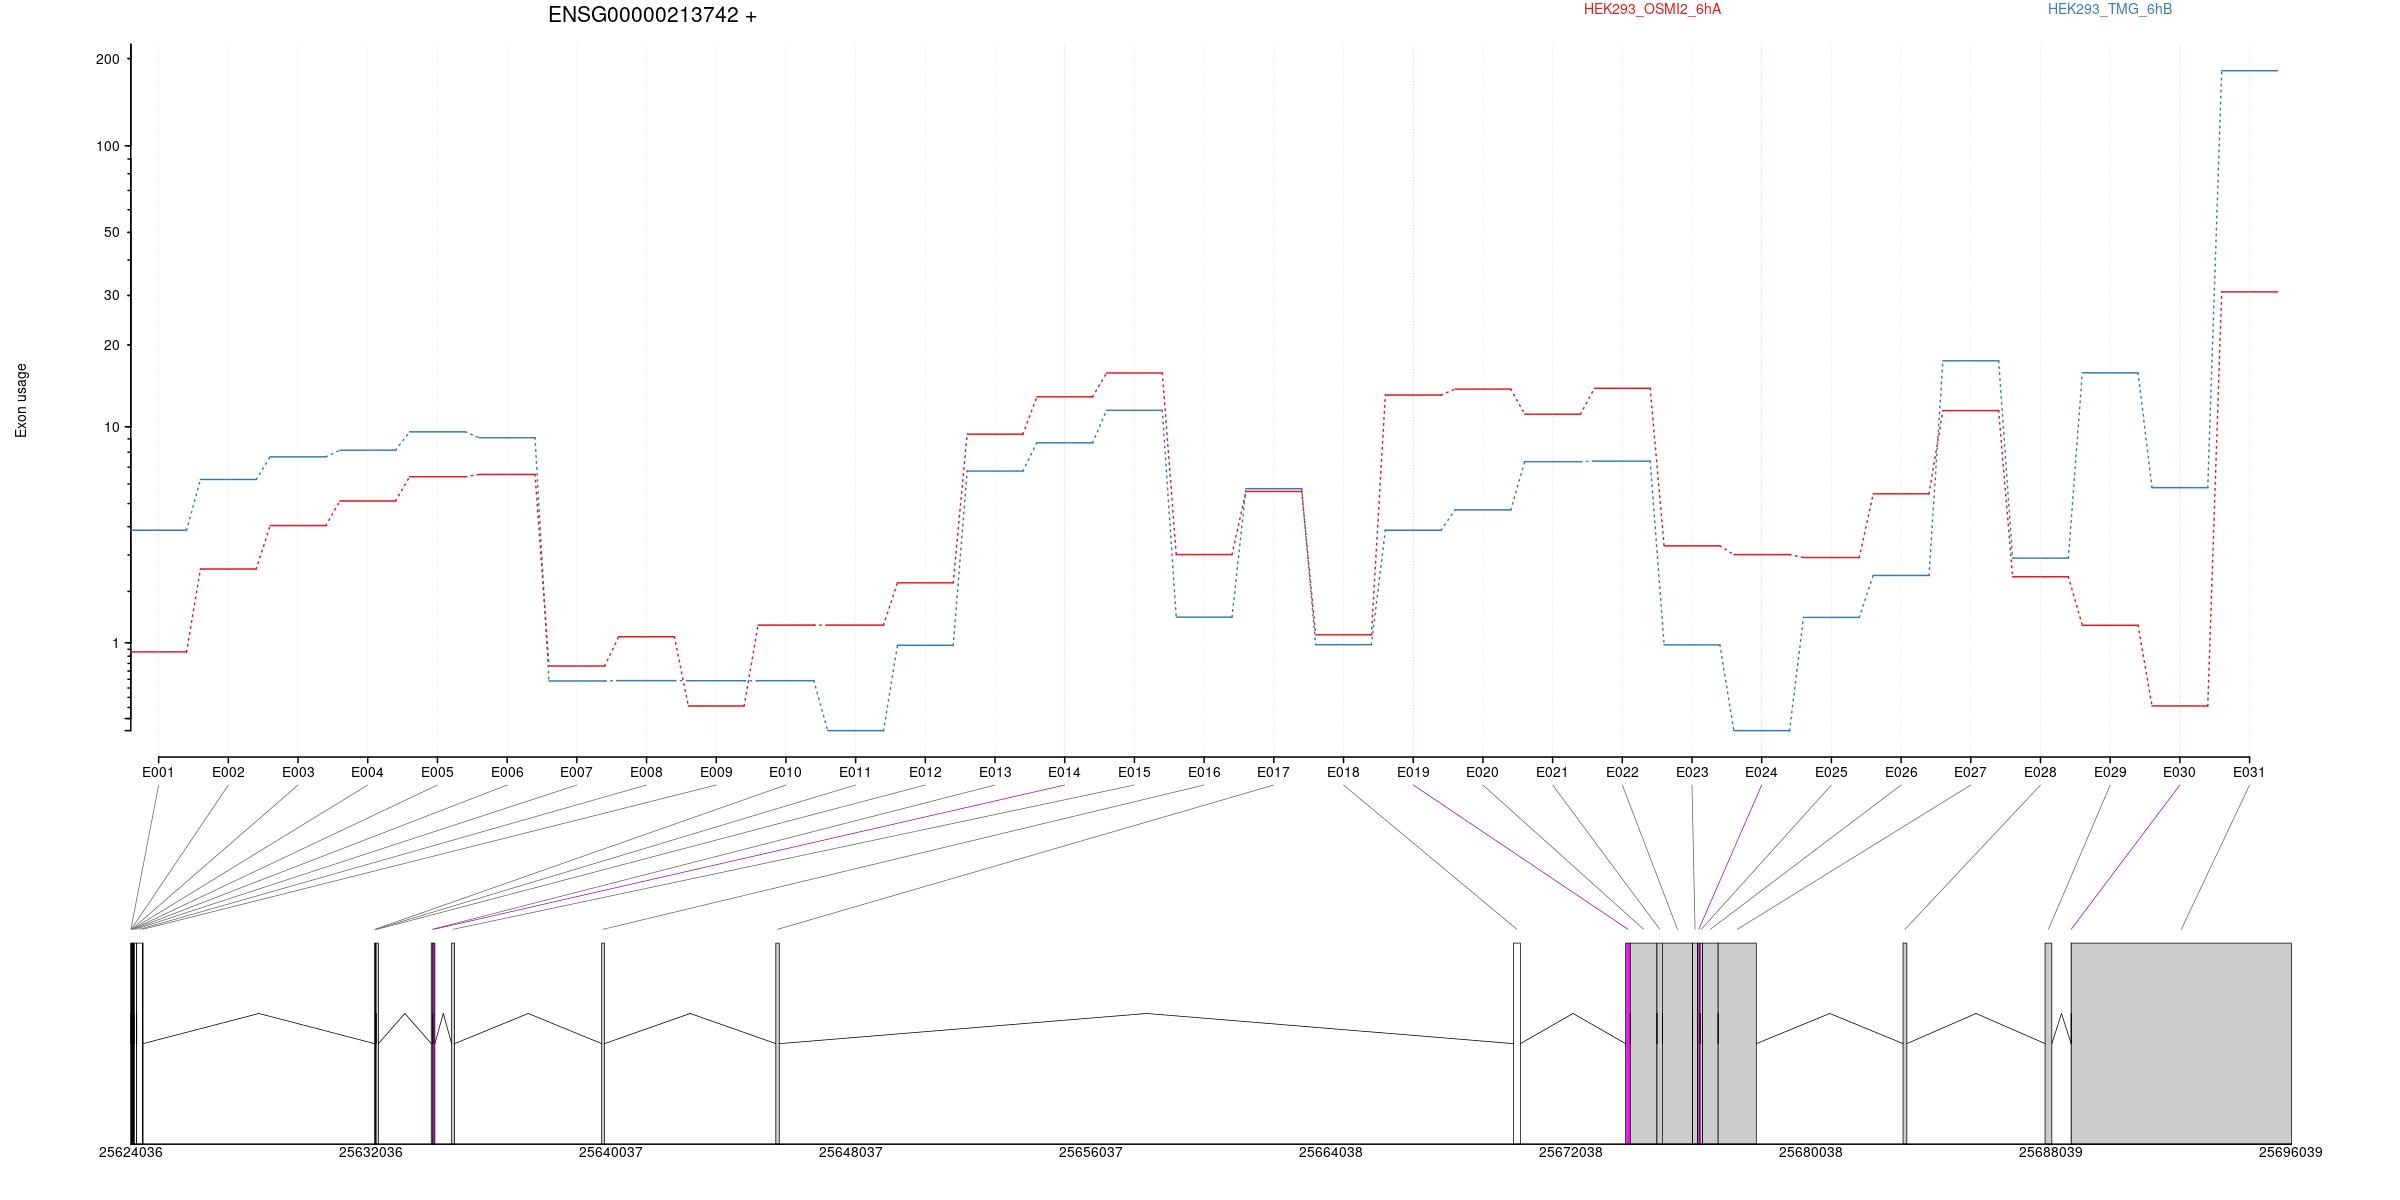Click exon label E027
Image resolution: width=2400 pixels, height=1200 pixels.
1970,772
